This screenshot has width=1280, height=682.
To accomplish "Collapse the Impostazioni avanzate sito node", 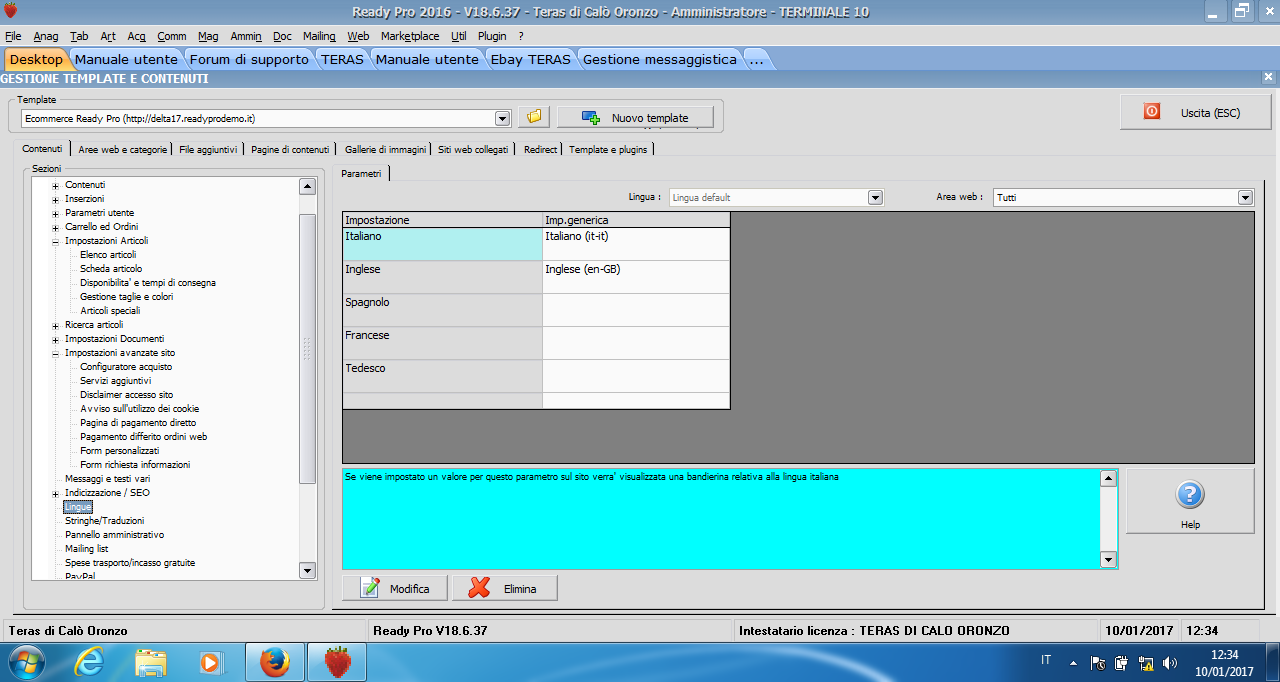I will click(x=56, y=353).
